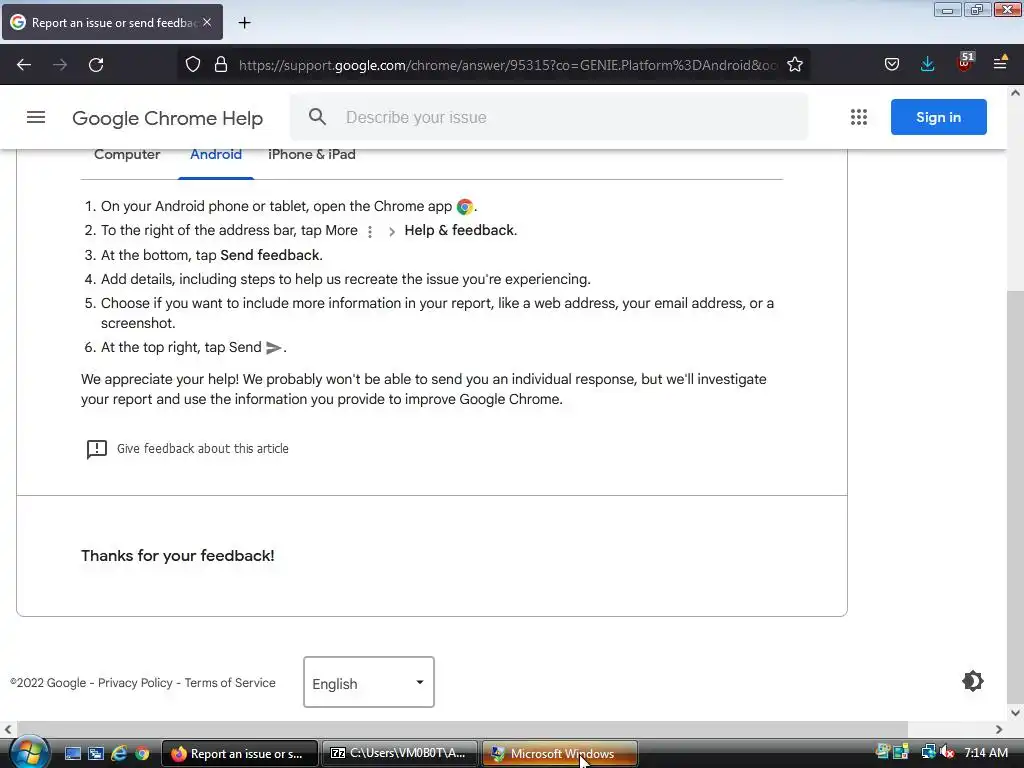The width and height of the screenshot is (1024, 768).
Task: Open a new browser tab
Action: [x=244, y=23]
